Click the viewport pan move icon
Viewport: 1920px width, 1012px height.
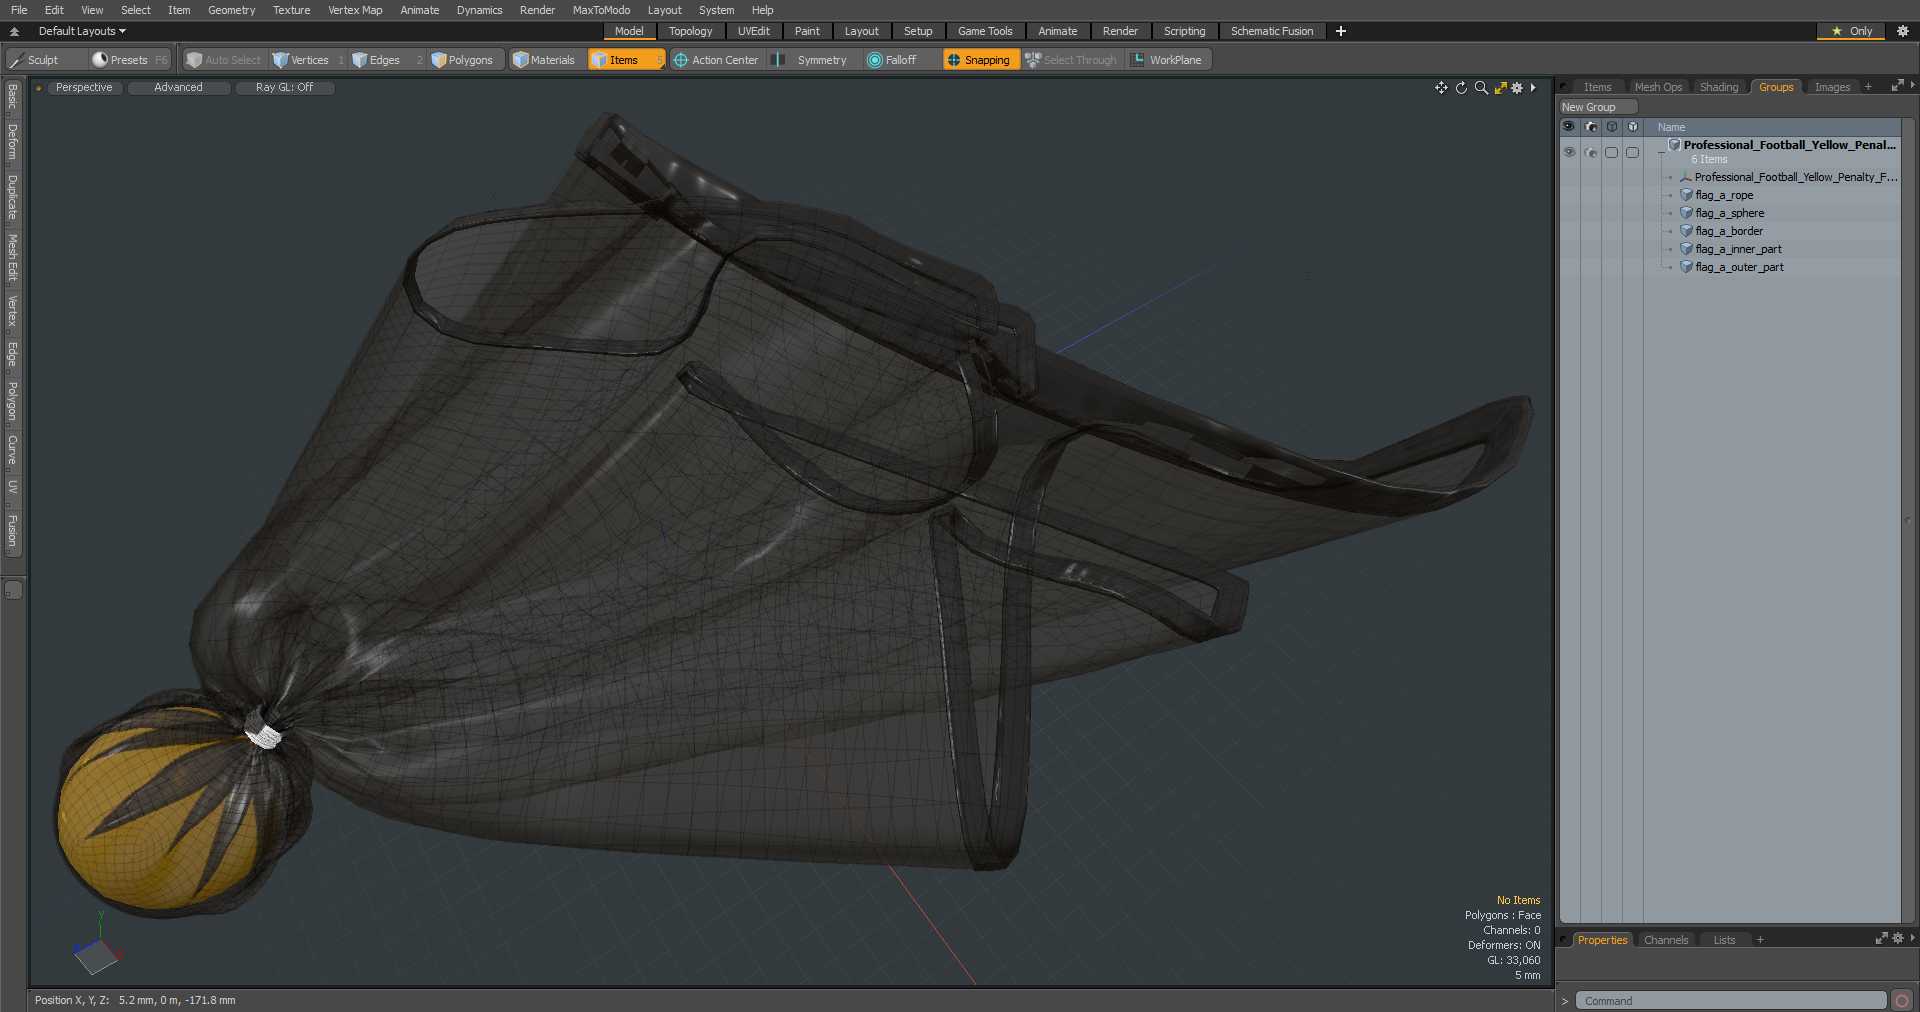pos(1441,88)
